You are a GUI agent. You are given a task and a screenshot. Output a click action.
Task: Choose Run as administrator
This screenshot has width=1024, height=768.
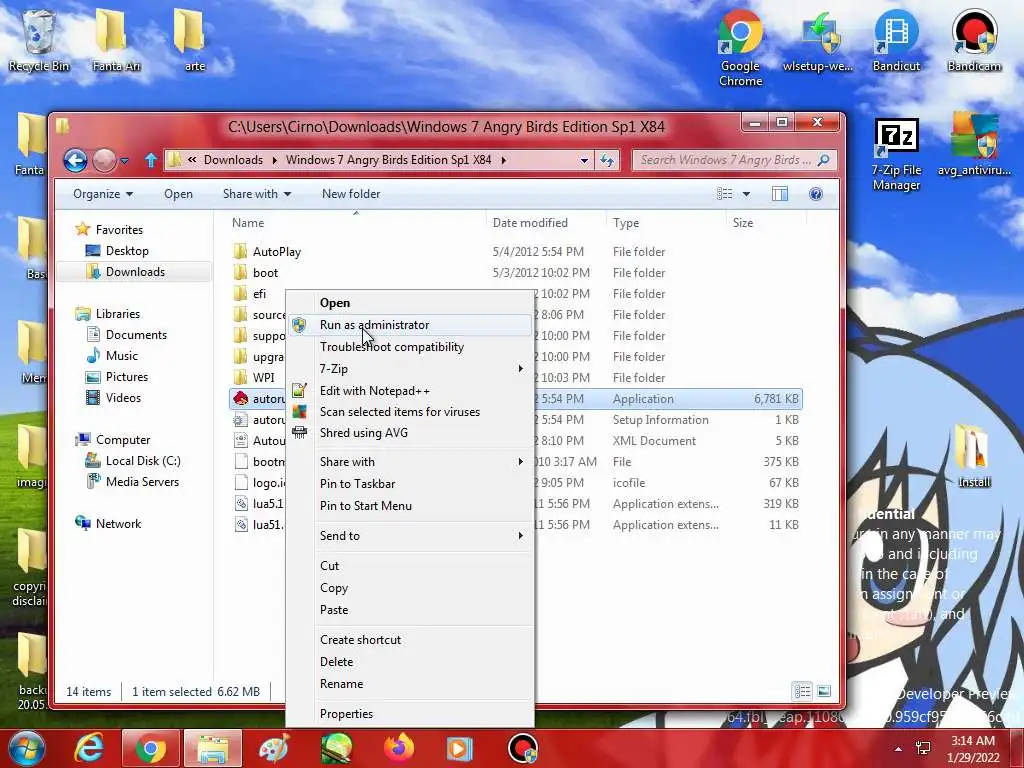click(x=410, y=325)
